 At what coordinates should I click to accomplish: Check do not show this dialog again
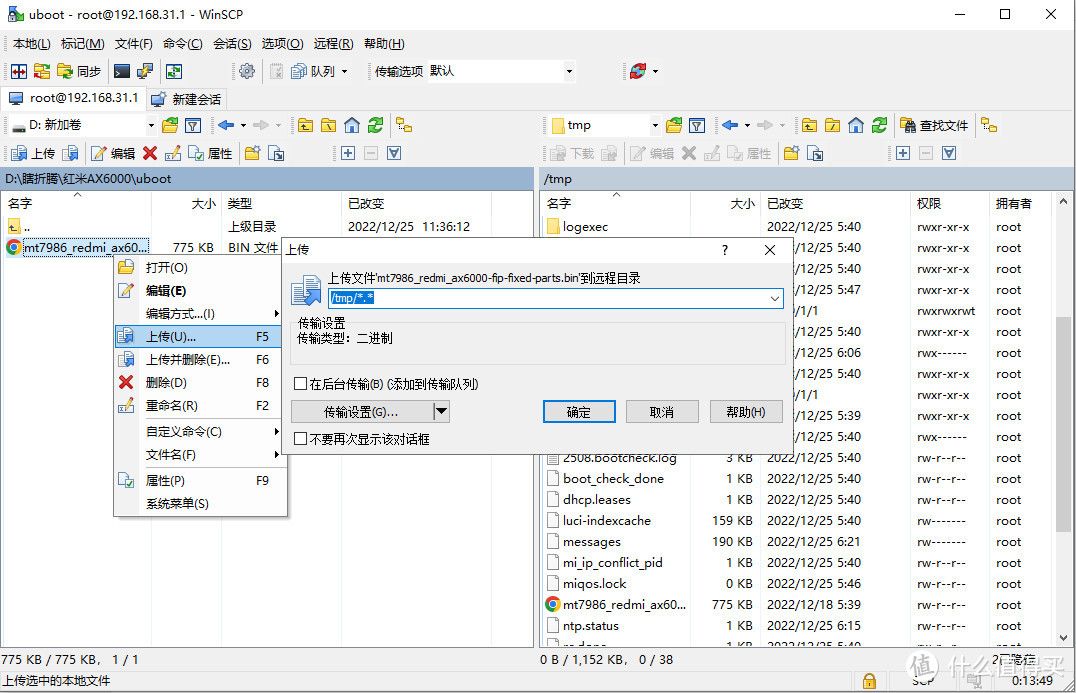coord(300,438)
